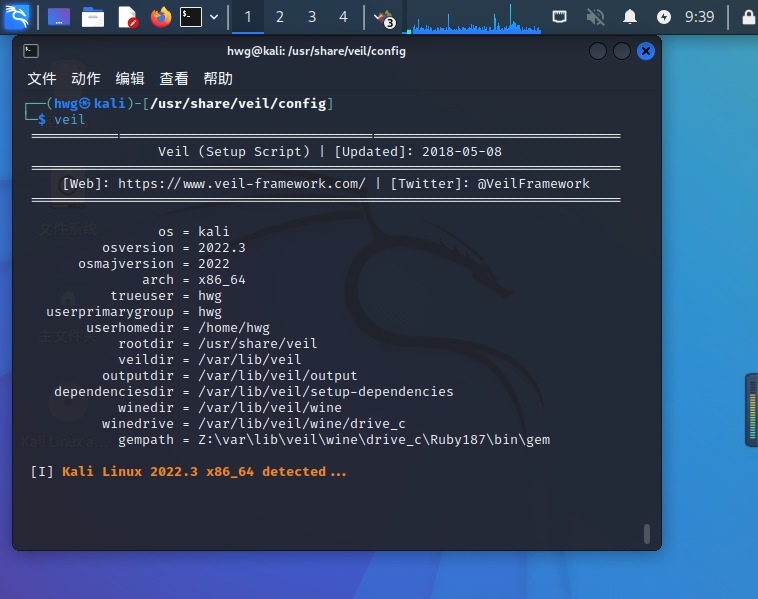
Task: Click the outputdir value /var/lib/veil/output
Action: [277, 376]
